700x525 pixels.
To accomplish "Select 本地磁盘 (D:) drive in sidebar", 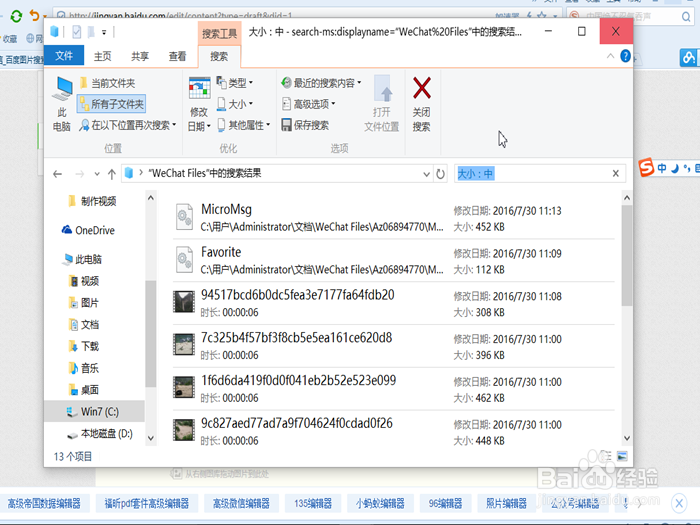I will (x=100, y=433).
